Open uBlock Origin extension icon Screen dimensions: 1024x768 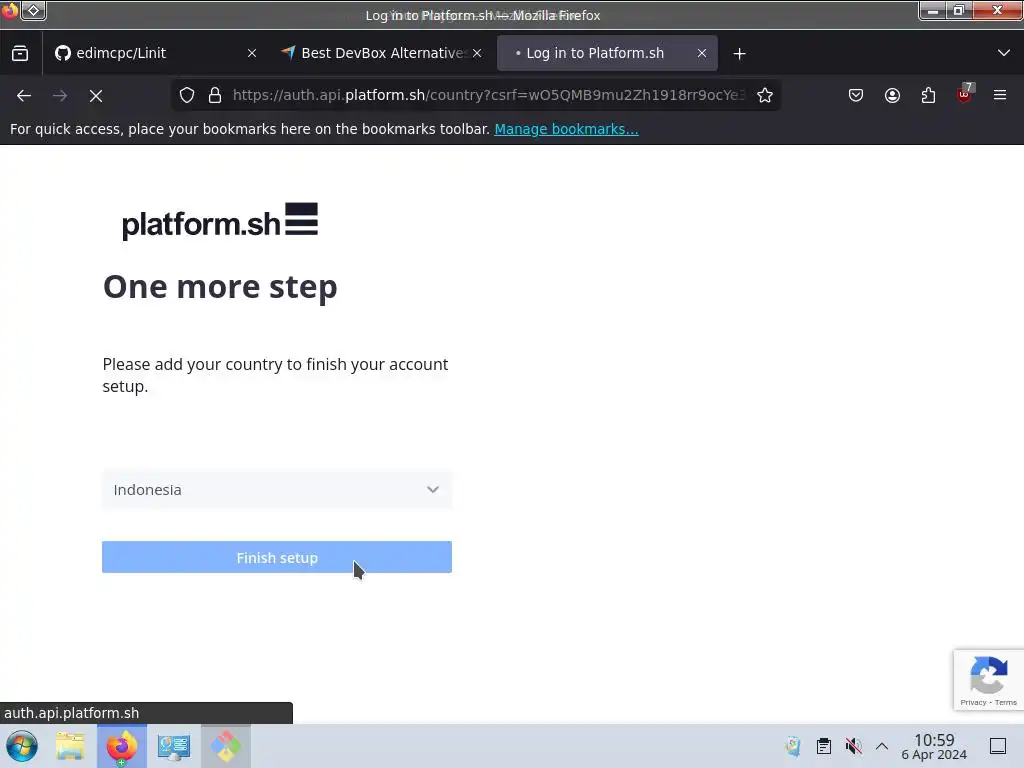(965, 95)
